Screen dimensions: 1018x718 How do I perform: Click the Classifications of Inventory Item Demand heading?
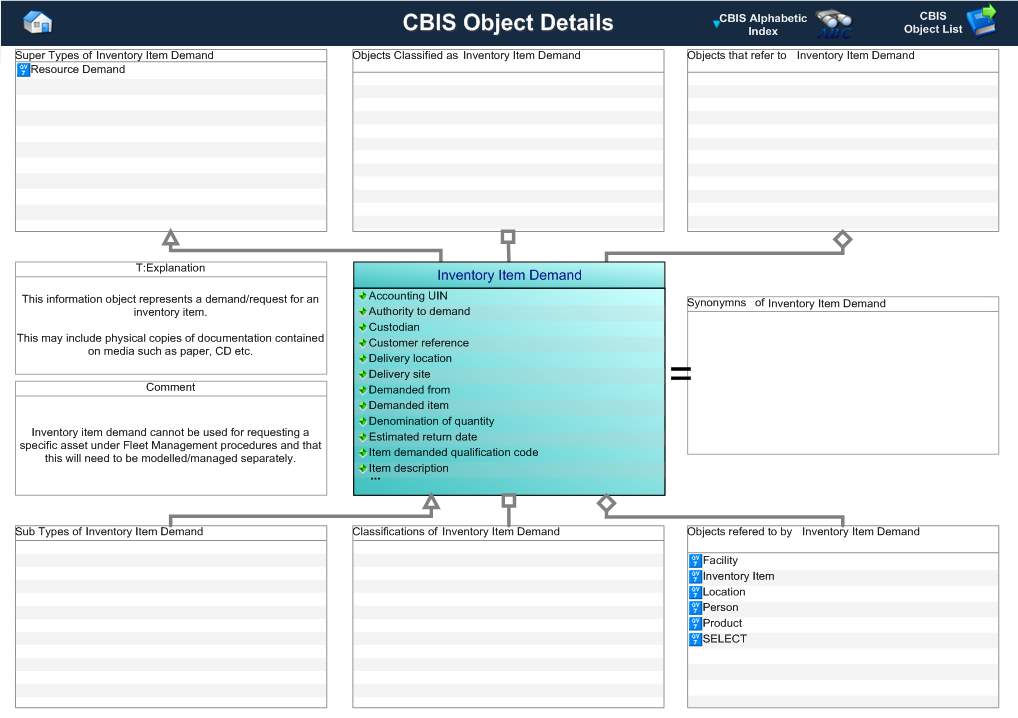pos(456,532)
